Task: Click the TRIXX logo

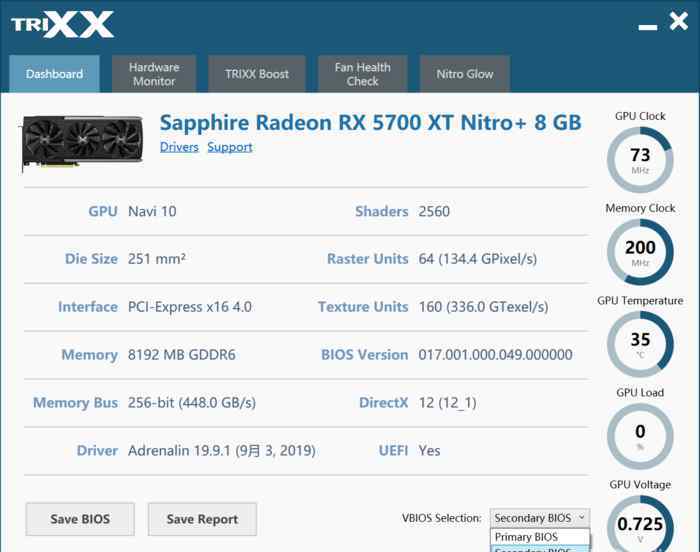Action: [62, 24]
